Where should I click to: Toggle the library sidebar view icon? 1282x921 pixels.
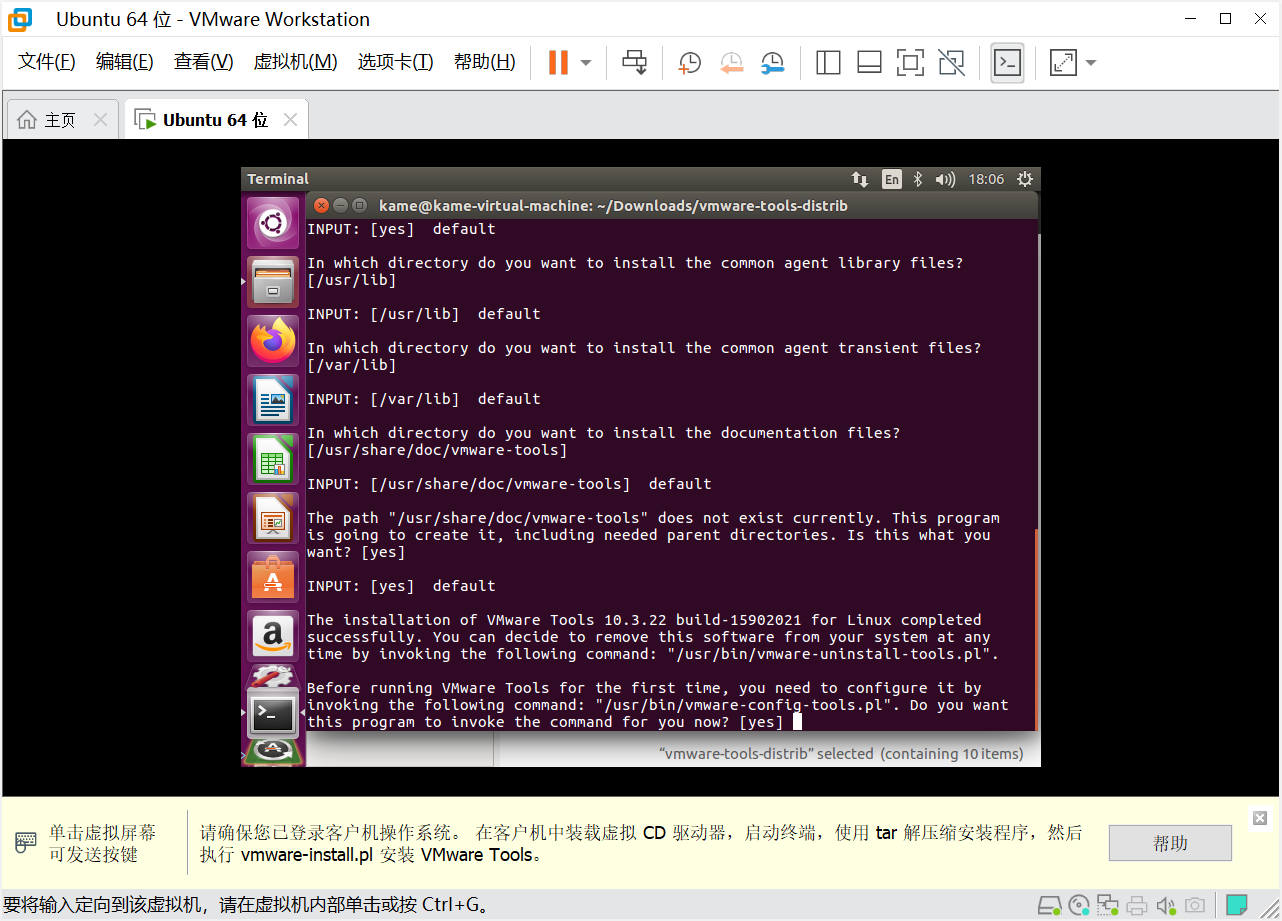click(x=828, y=63)
